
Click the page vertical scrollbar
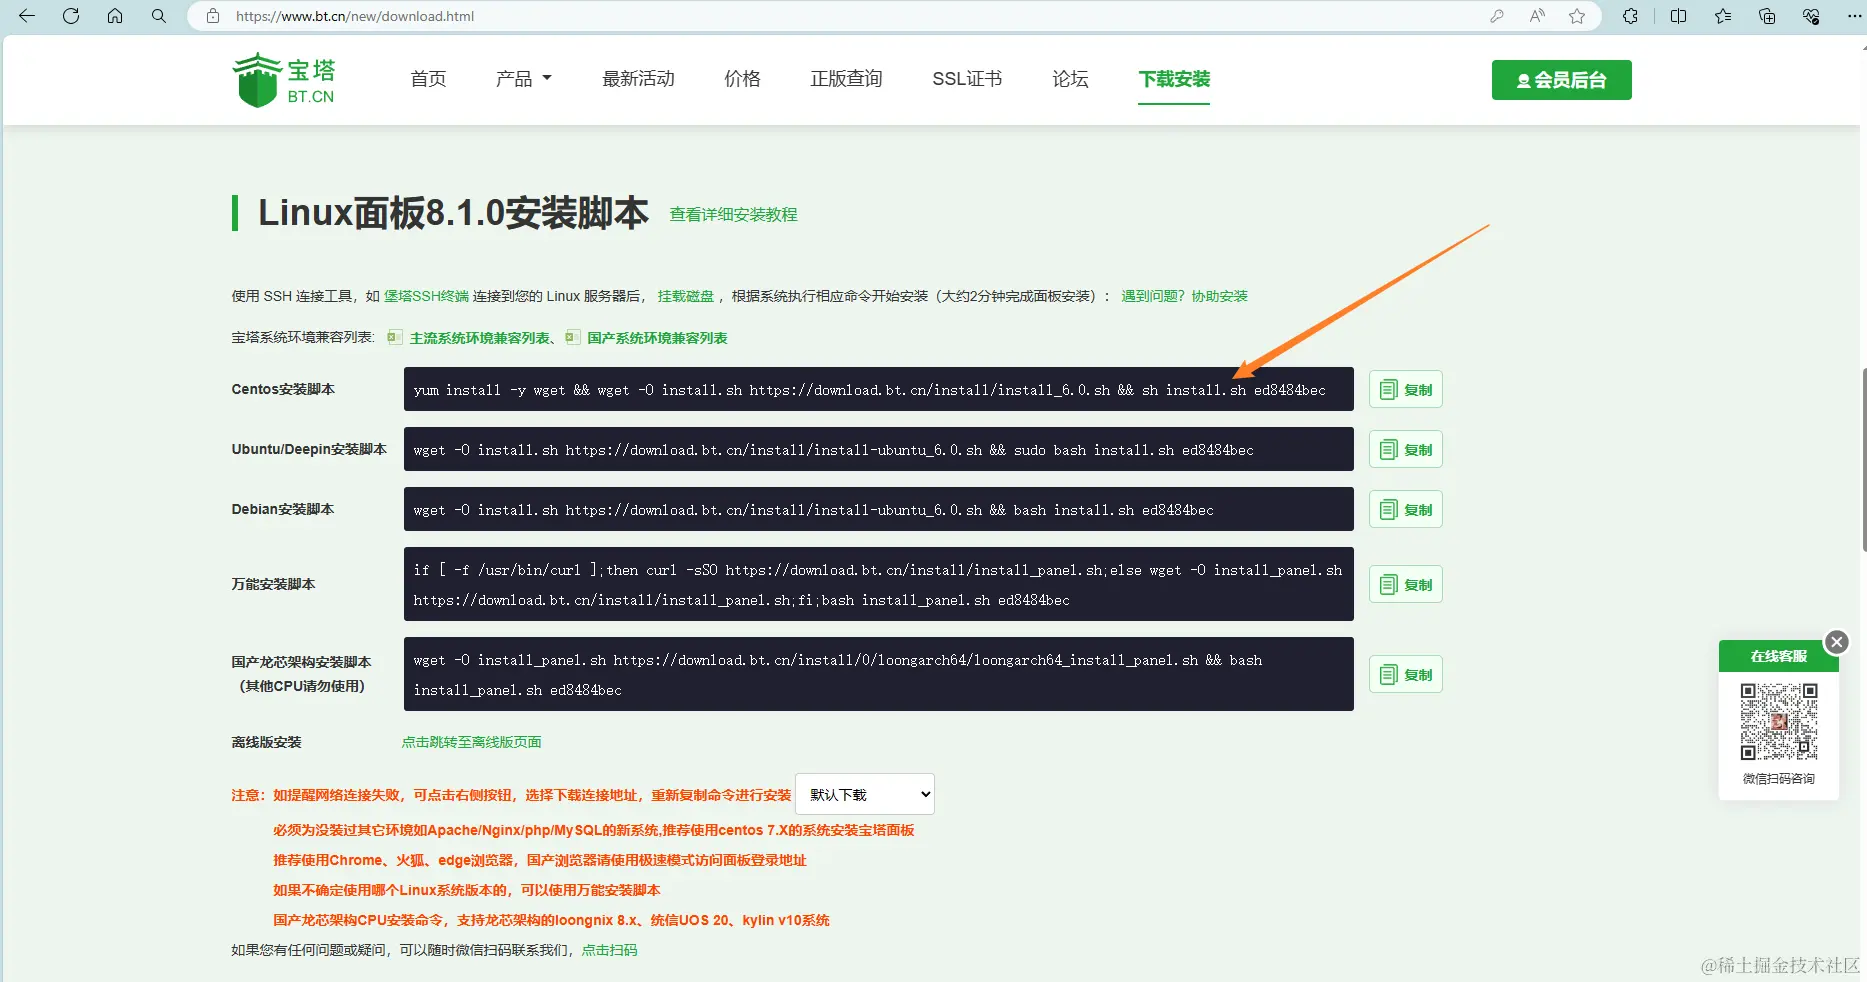pyautogui.click(x=1863, y=460)
